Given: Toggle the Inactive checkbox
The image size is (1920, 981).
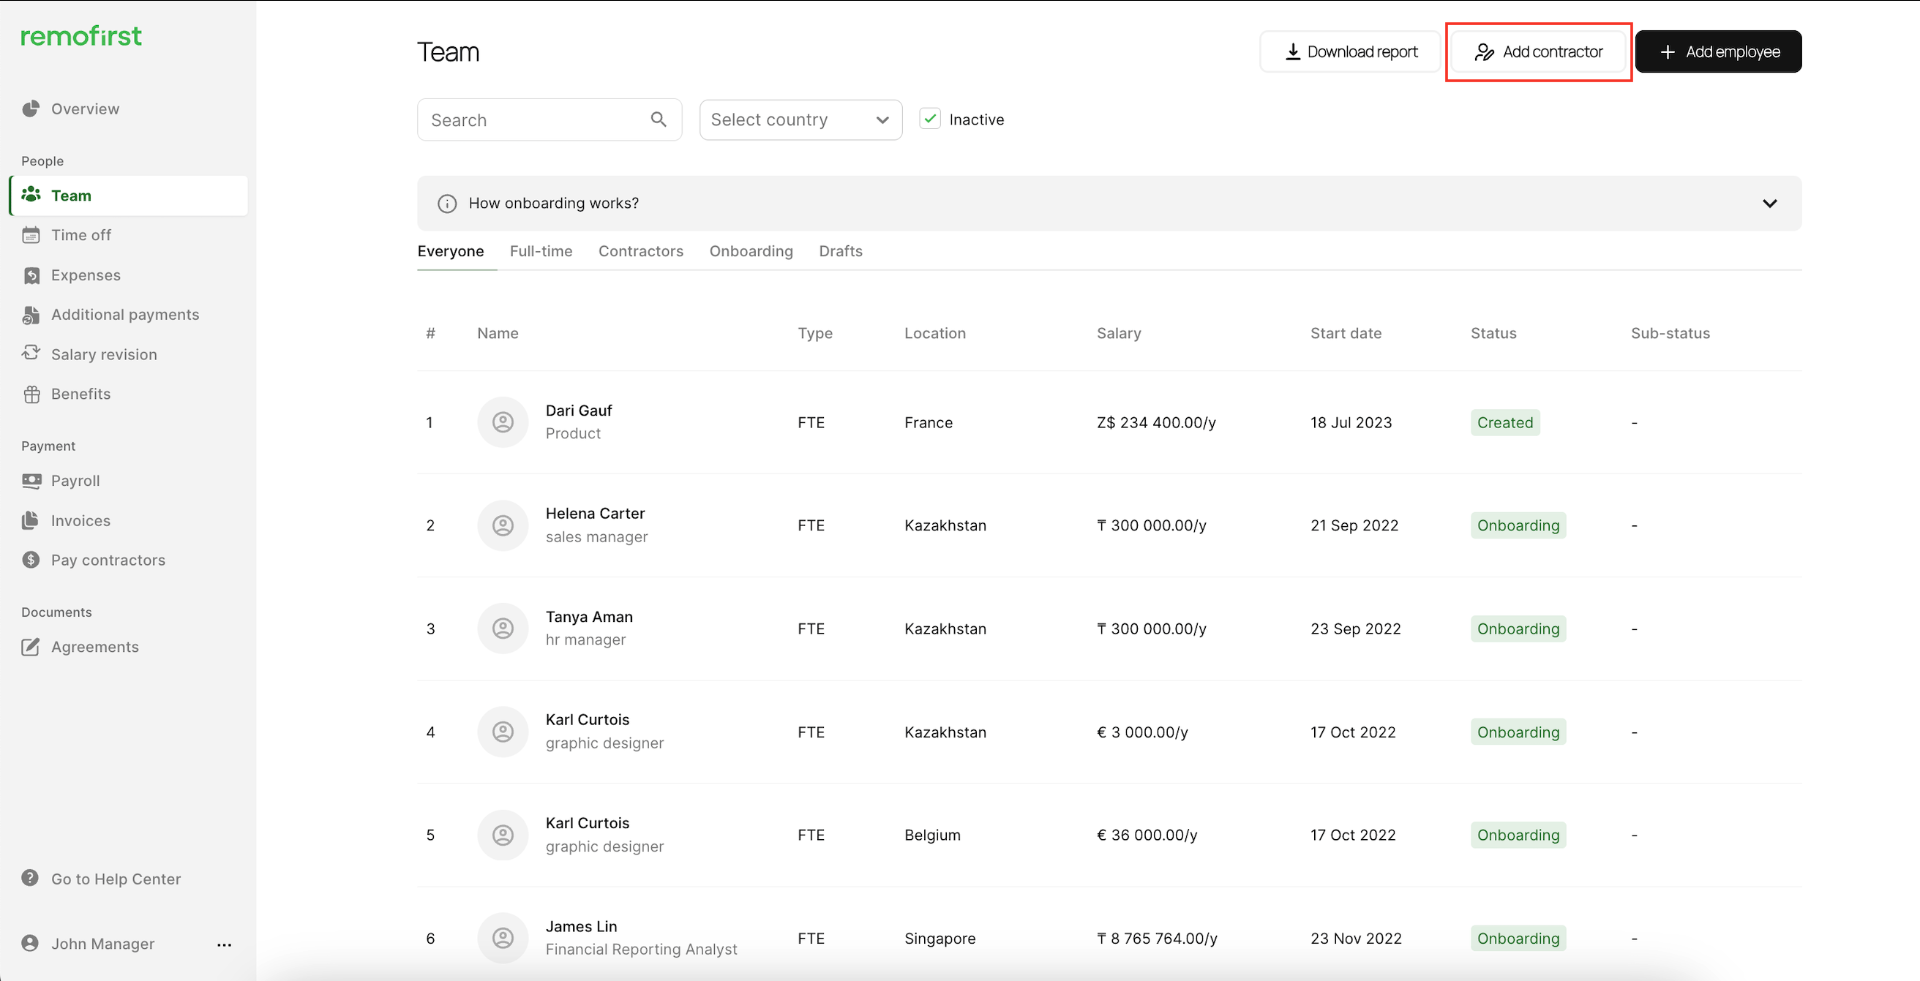Looking at the screenshot, I should (x=930, y=119).
